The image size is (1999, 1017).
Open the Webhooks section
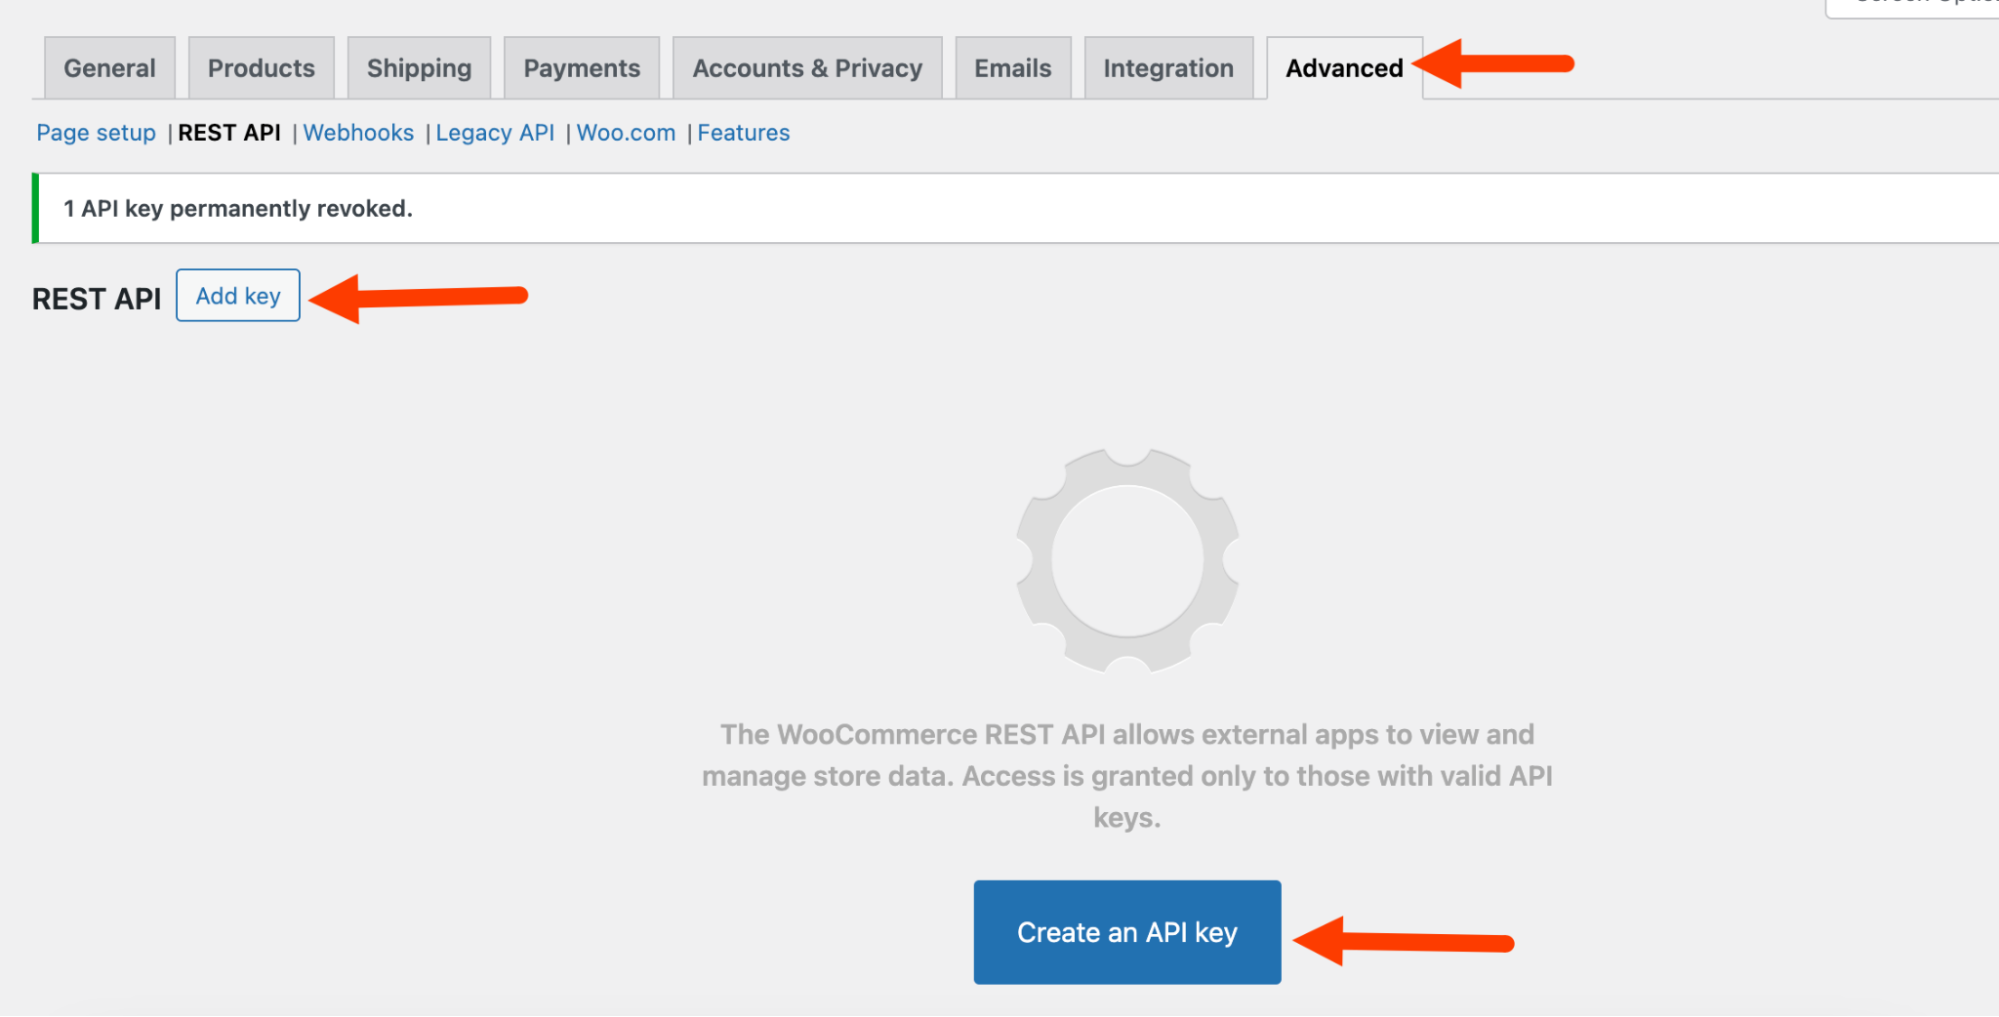click(358, 132)
